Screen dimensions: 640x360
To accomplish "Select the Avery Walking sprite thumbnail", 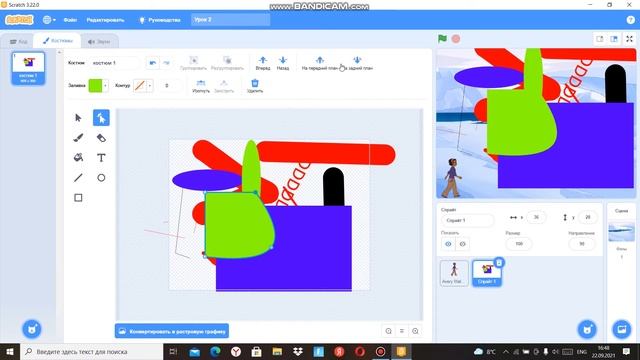I will [x=454, y=273].
